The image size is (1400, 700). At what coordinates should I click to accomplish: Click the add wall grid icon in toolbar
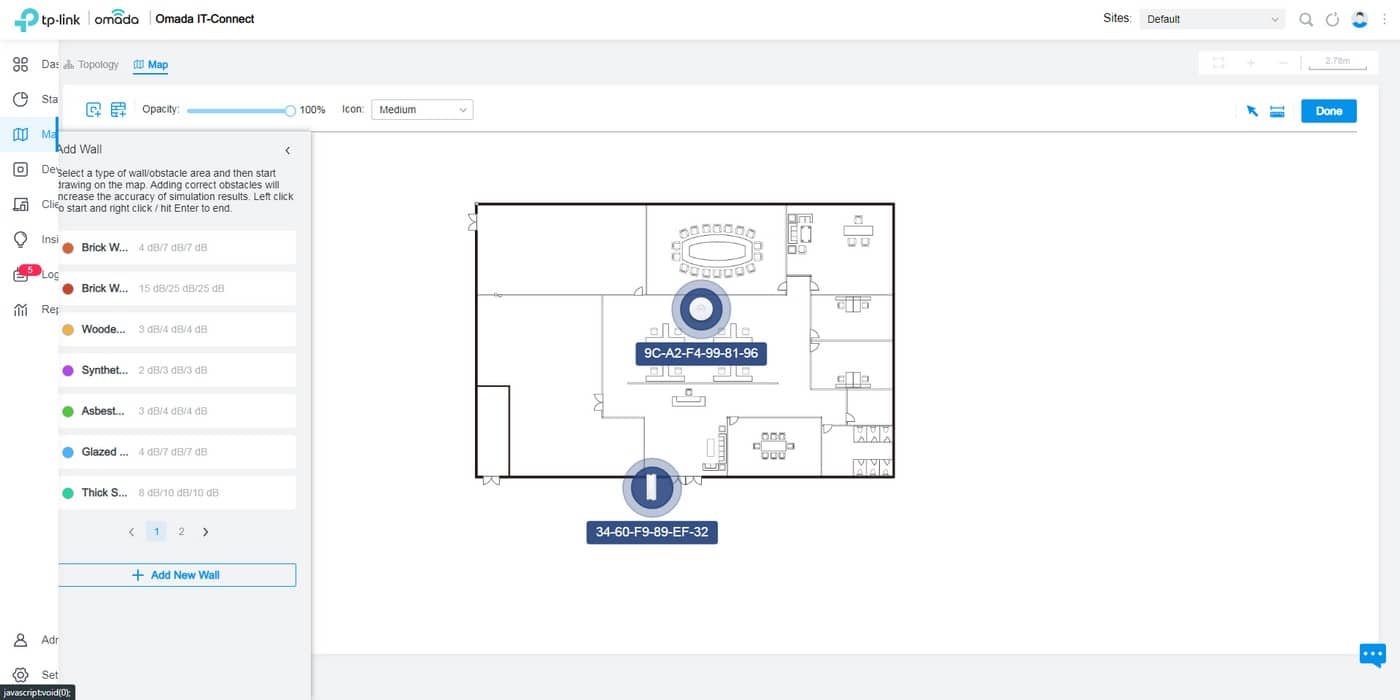(x=118, y=110)
